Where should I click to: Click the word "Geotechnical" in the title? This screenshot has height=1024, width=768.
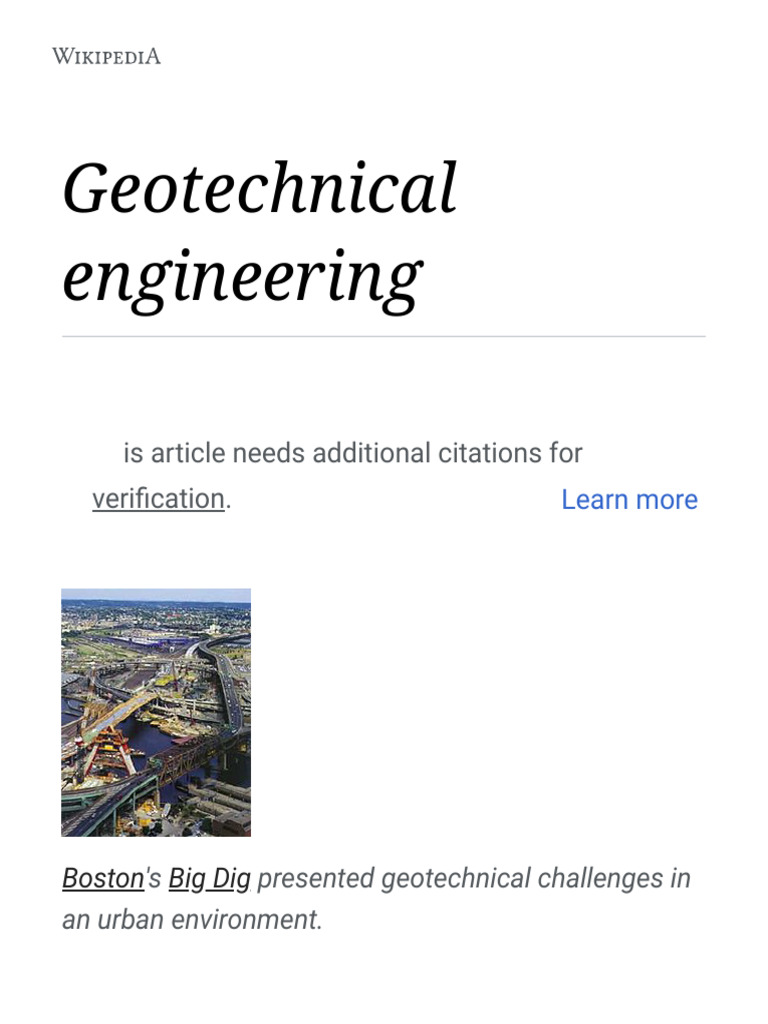(260, 188)
